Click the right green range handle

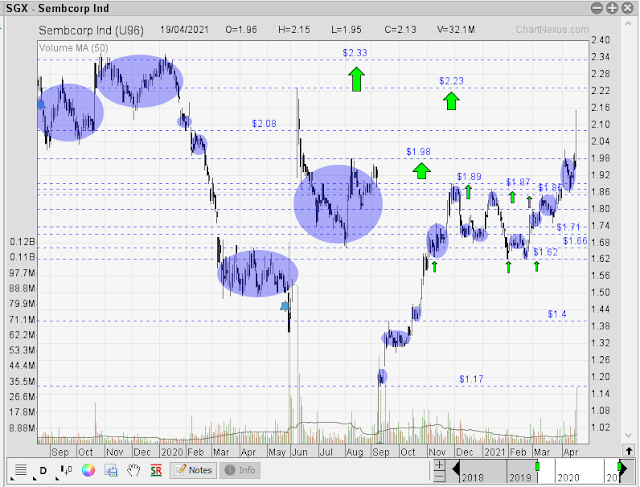[x=620, y=466]
